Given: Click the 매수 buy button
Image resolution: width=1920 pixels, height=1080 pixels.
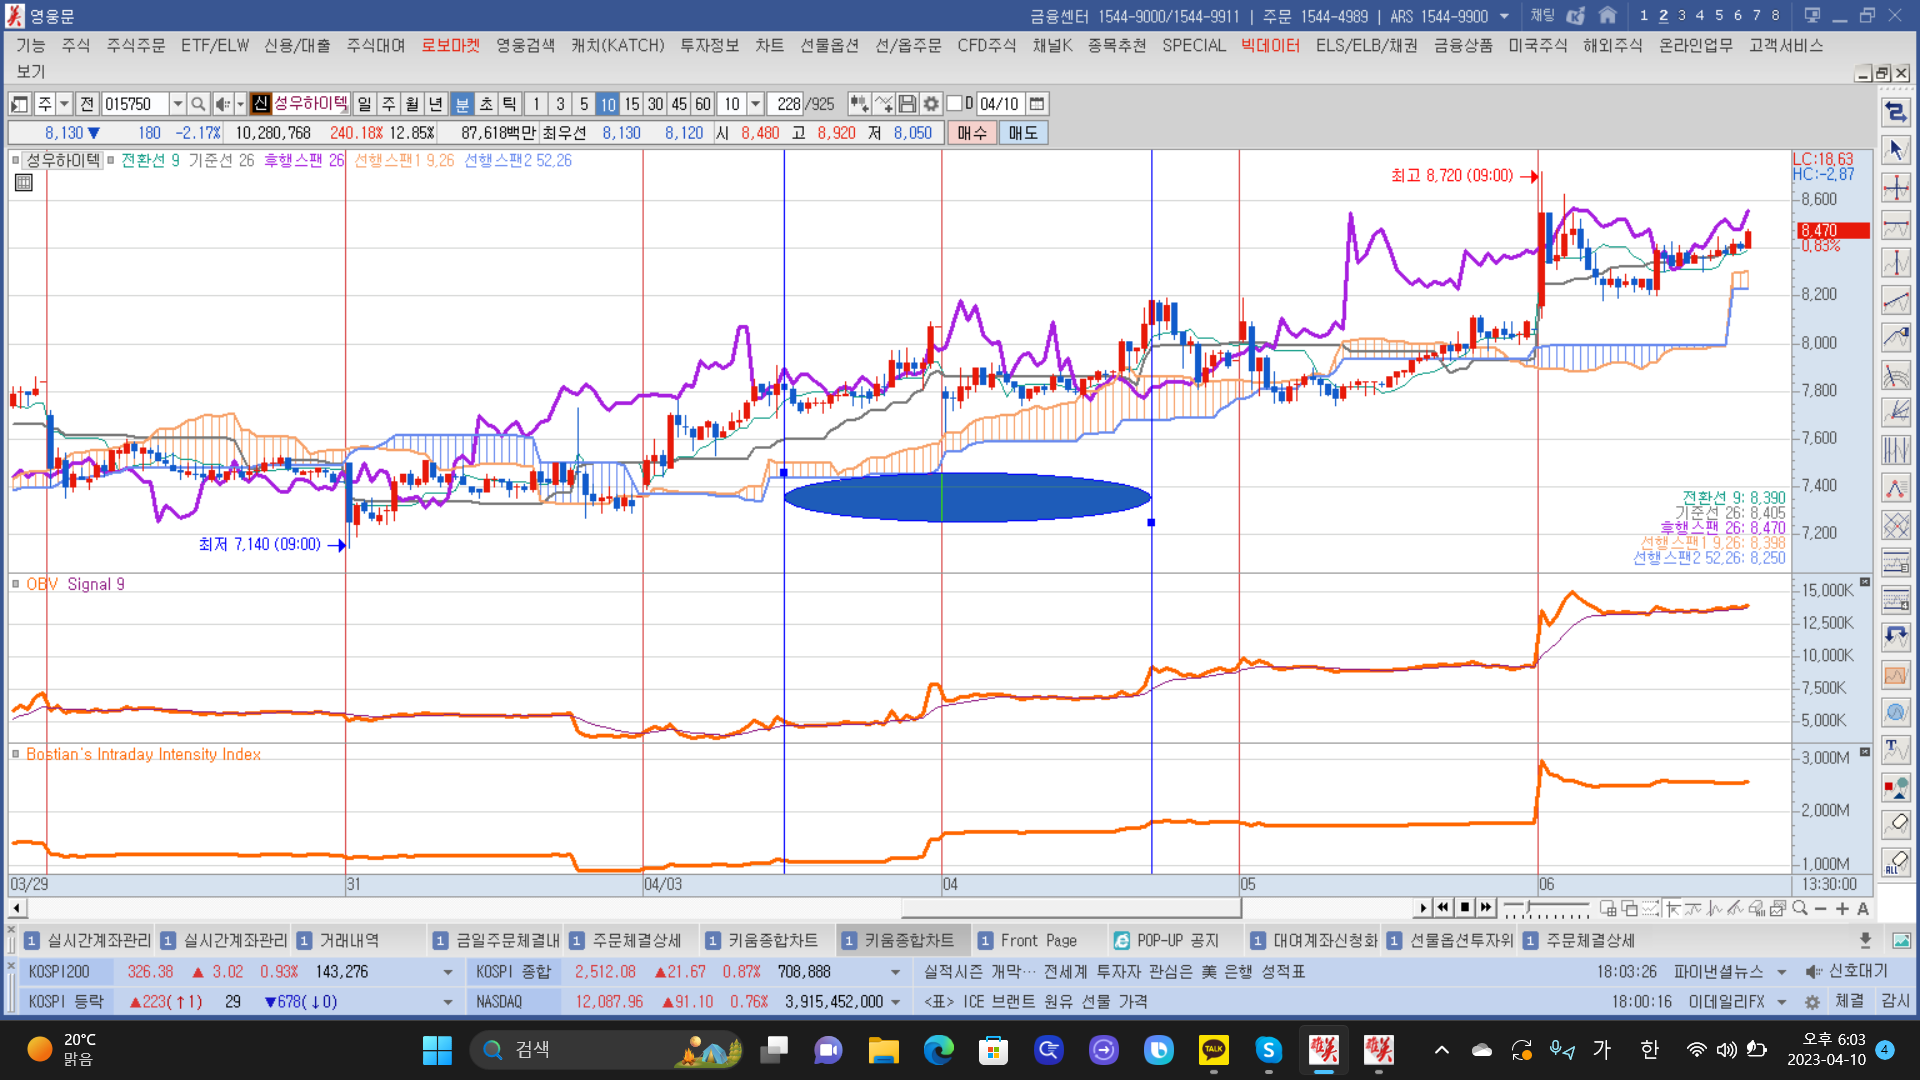Looking at the screenshot, I should 971,133.
